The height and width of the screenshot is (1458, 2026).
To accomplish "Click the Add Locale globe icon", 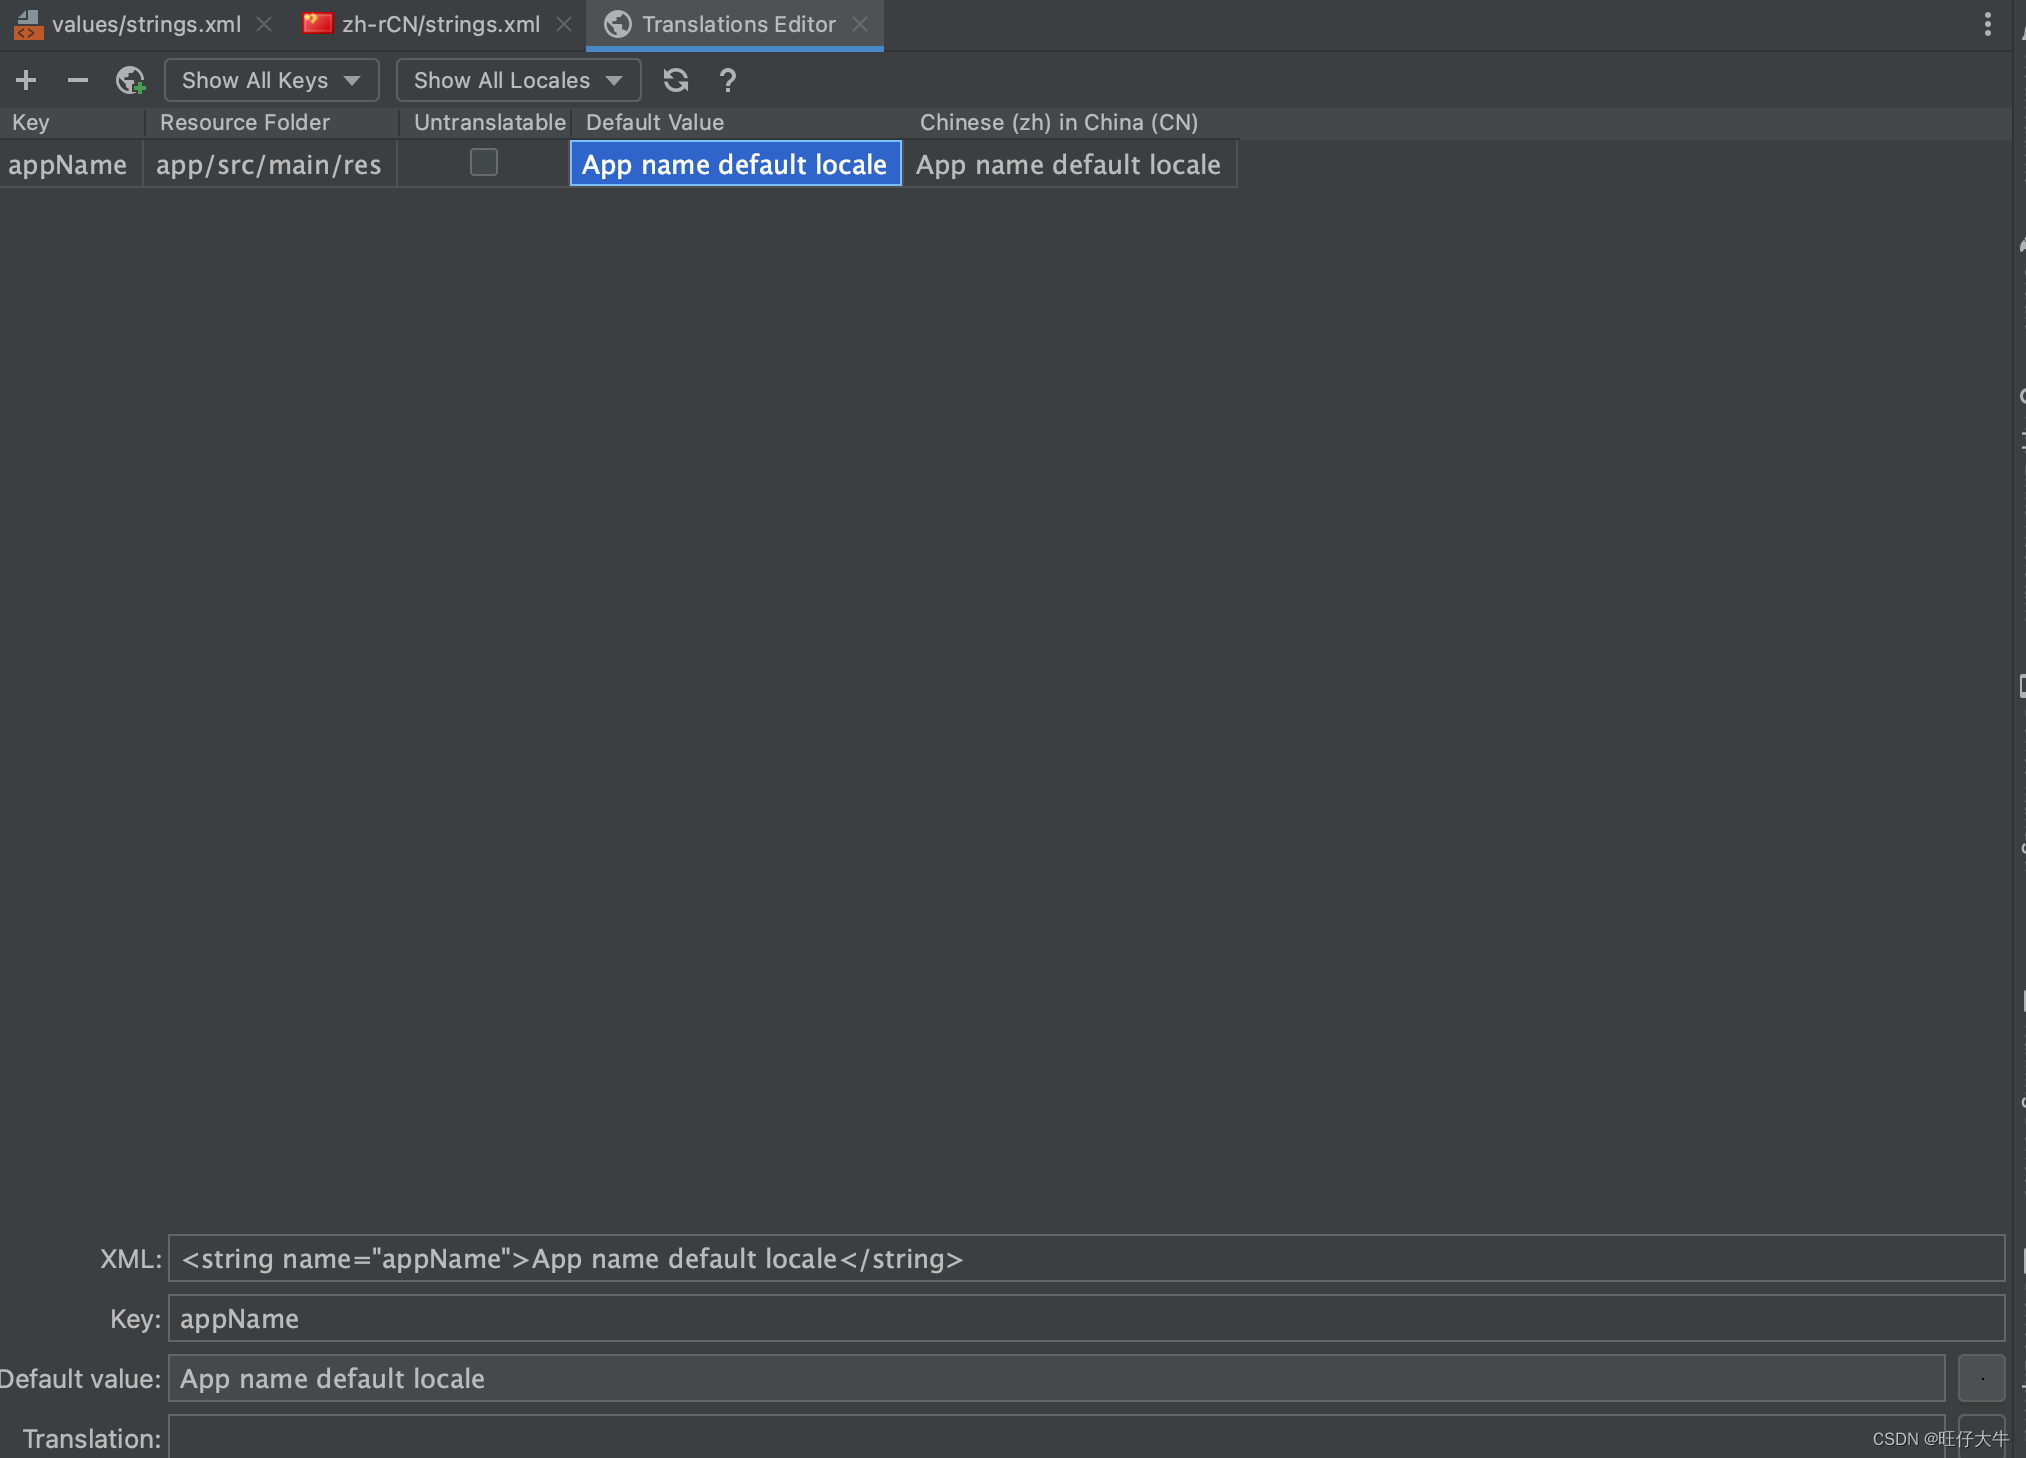I will (x=130, y=80).
